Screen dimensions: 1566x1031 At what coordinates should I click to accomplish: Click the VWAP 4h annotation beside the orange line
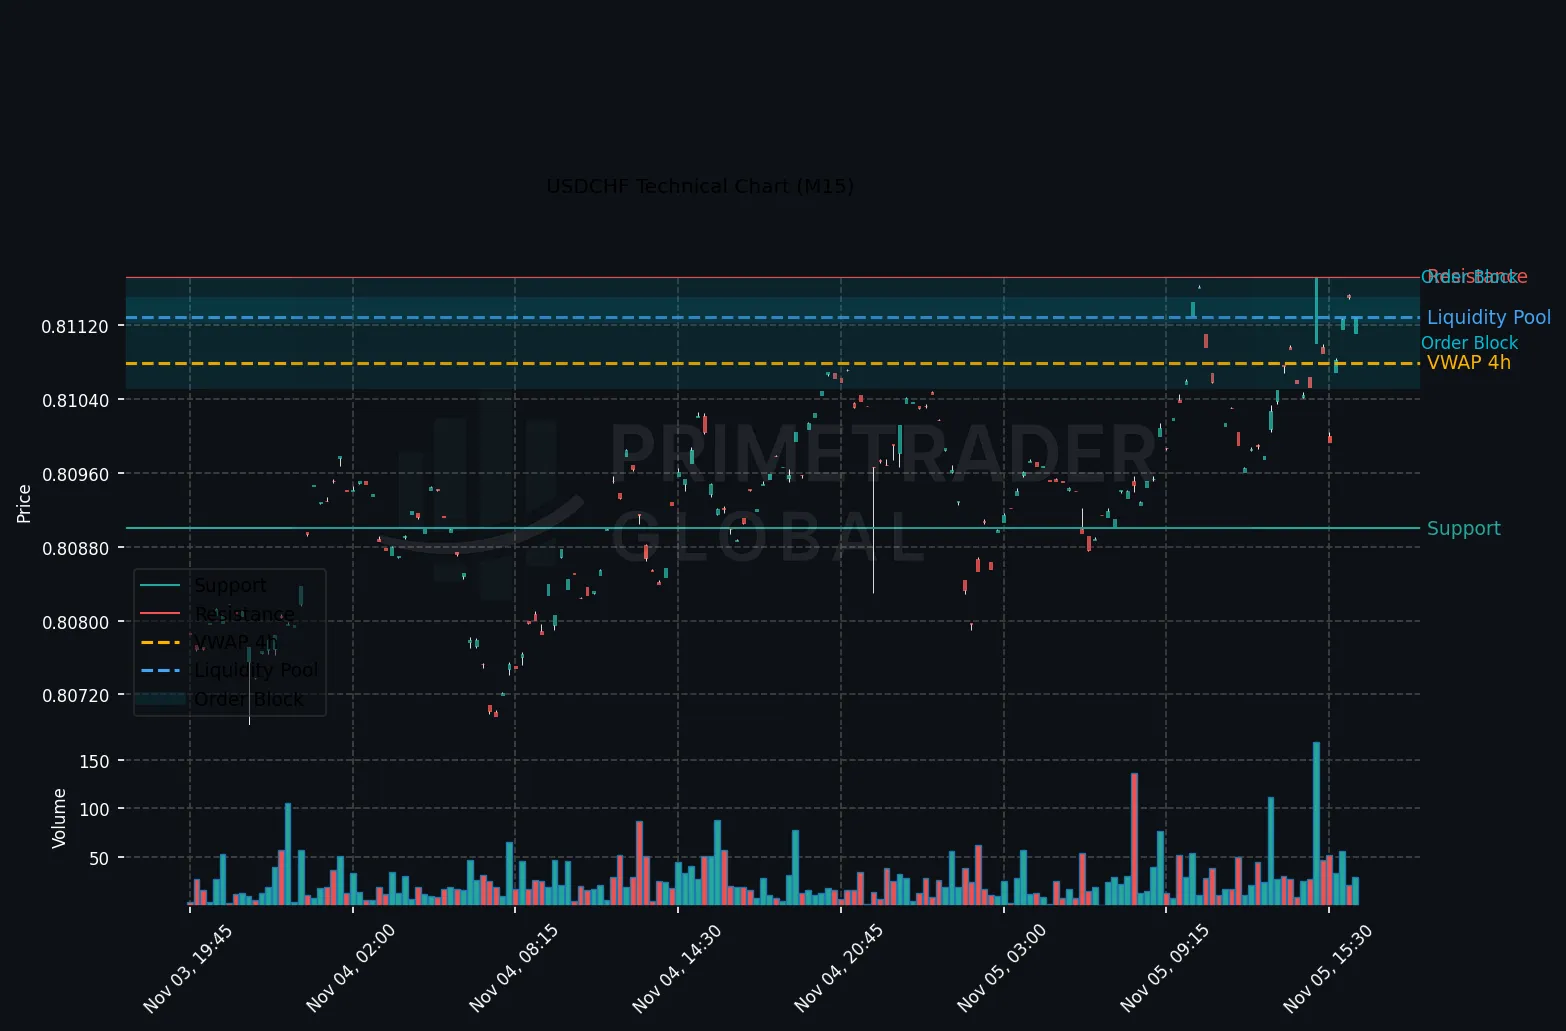[x=1469, y=362]
